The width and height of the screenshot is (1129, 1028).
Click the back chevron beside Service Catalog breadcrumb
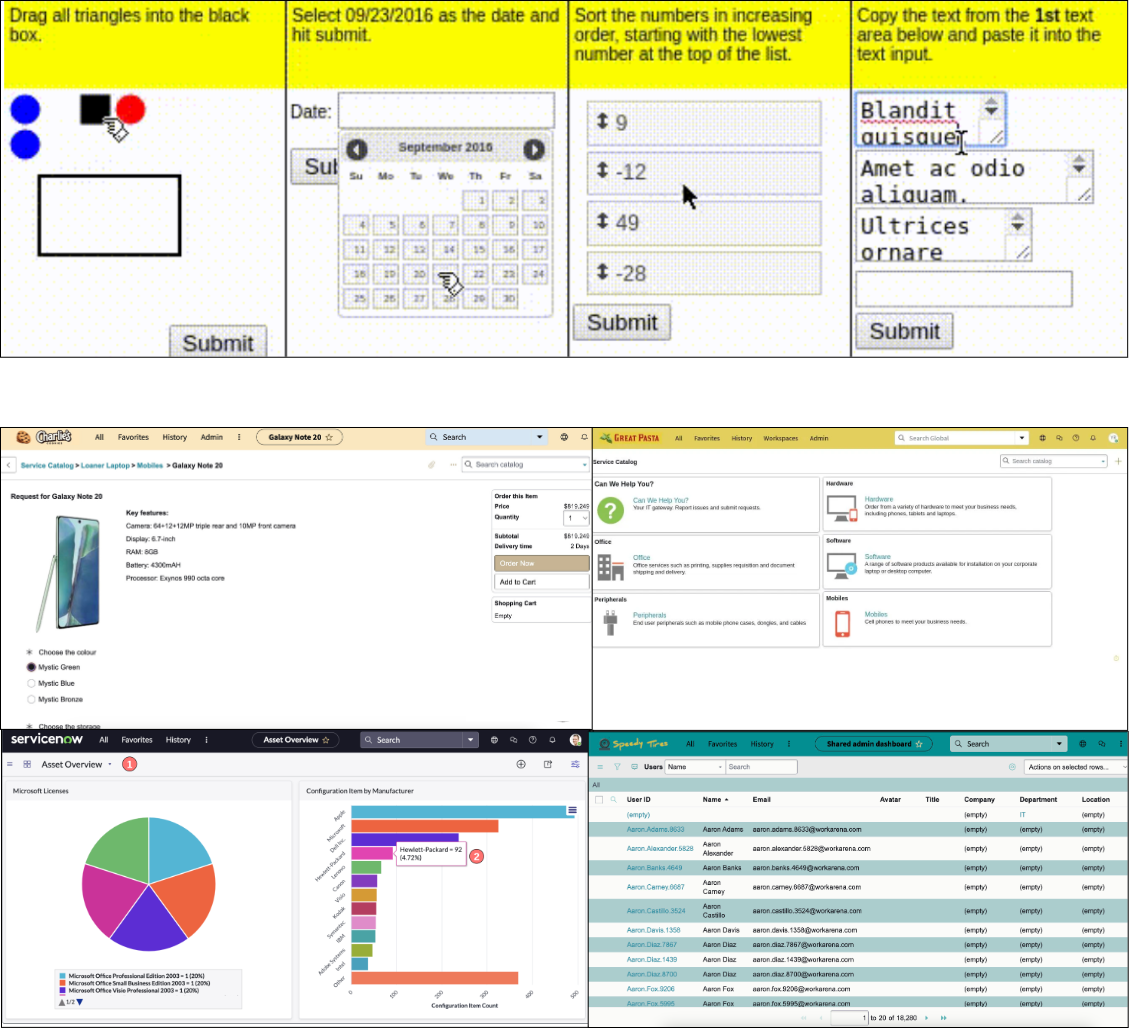tap(9, 465)
